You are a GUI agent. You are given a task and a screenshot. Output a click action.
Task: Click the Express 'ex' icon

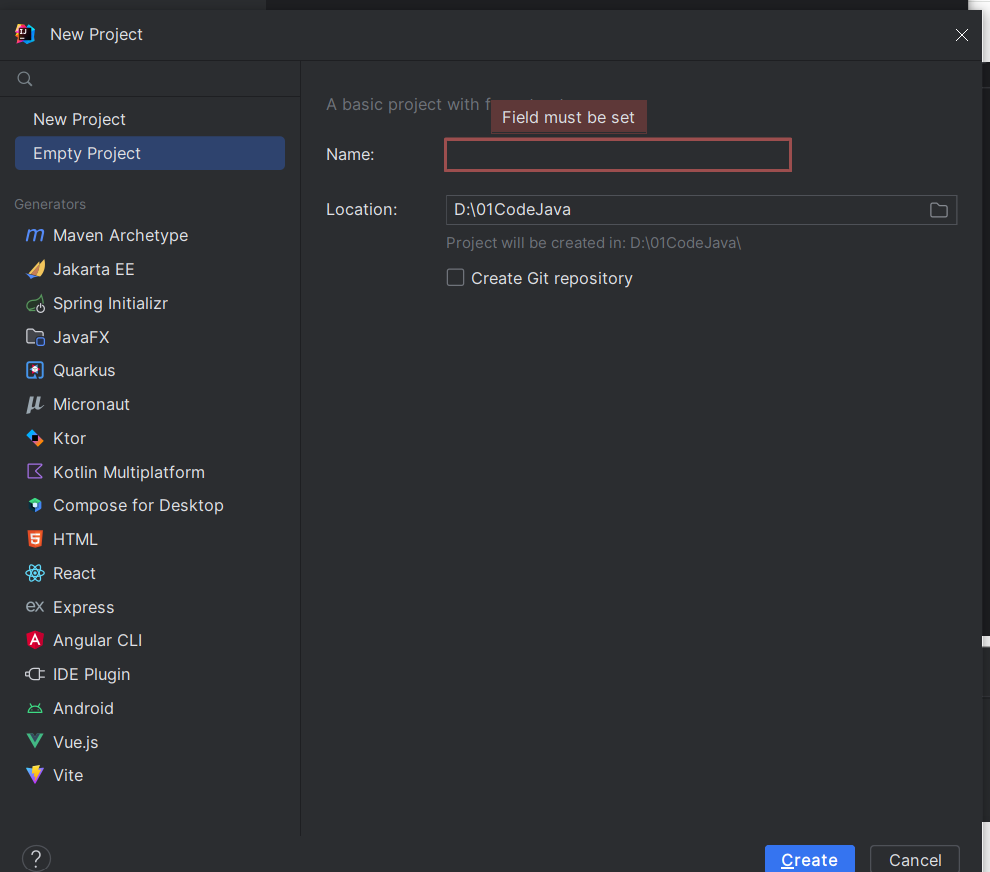pyautogui.click(x=35, y=607)
